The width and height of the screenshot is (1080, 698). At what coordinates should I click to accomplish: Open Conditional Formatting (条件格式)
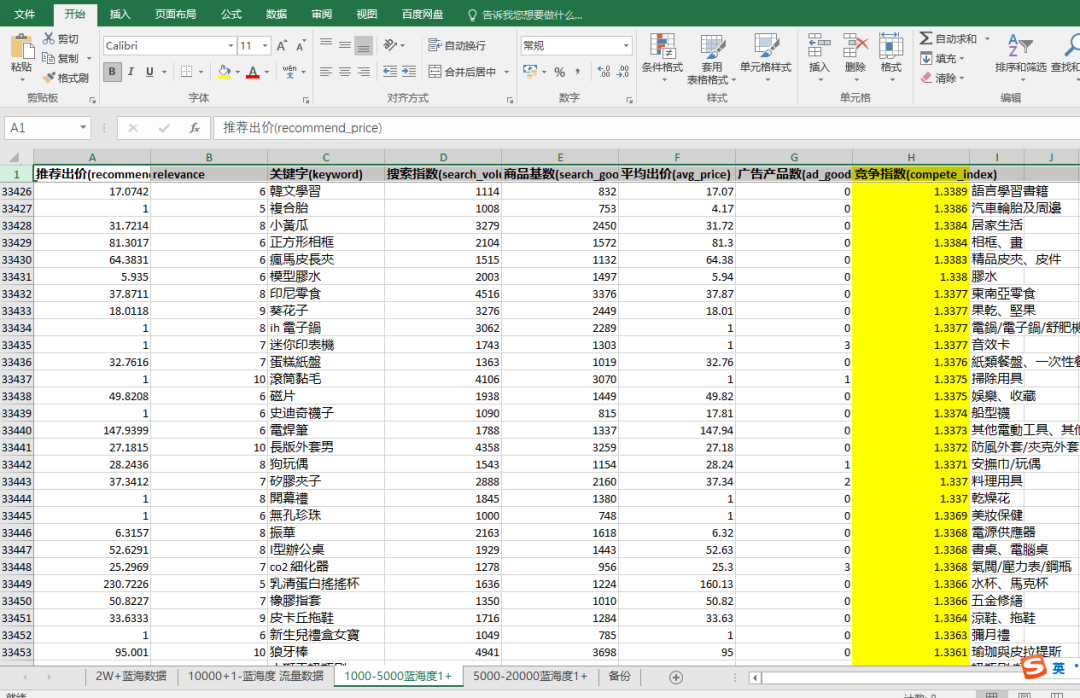[x=661, y=54]
